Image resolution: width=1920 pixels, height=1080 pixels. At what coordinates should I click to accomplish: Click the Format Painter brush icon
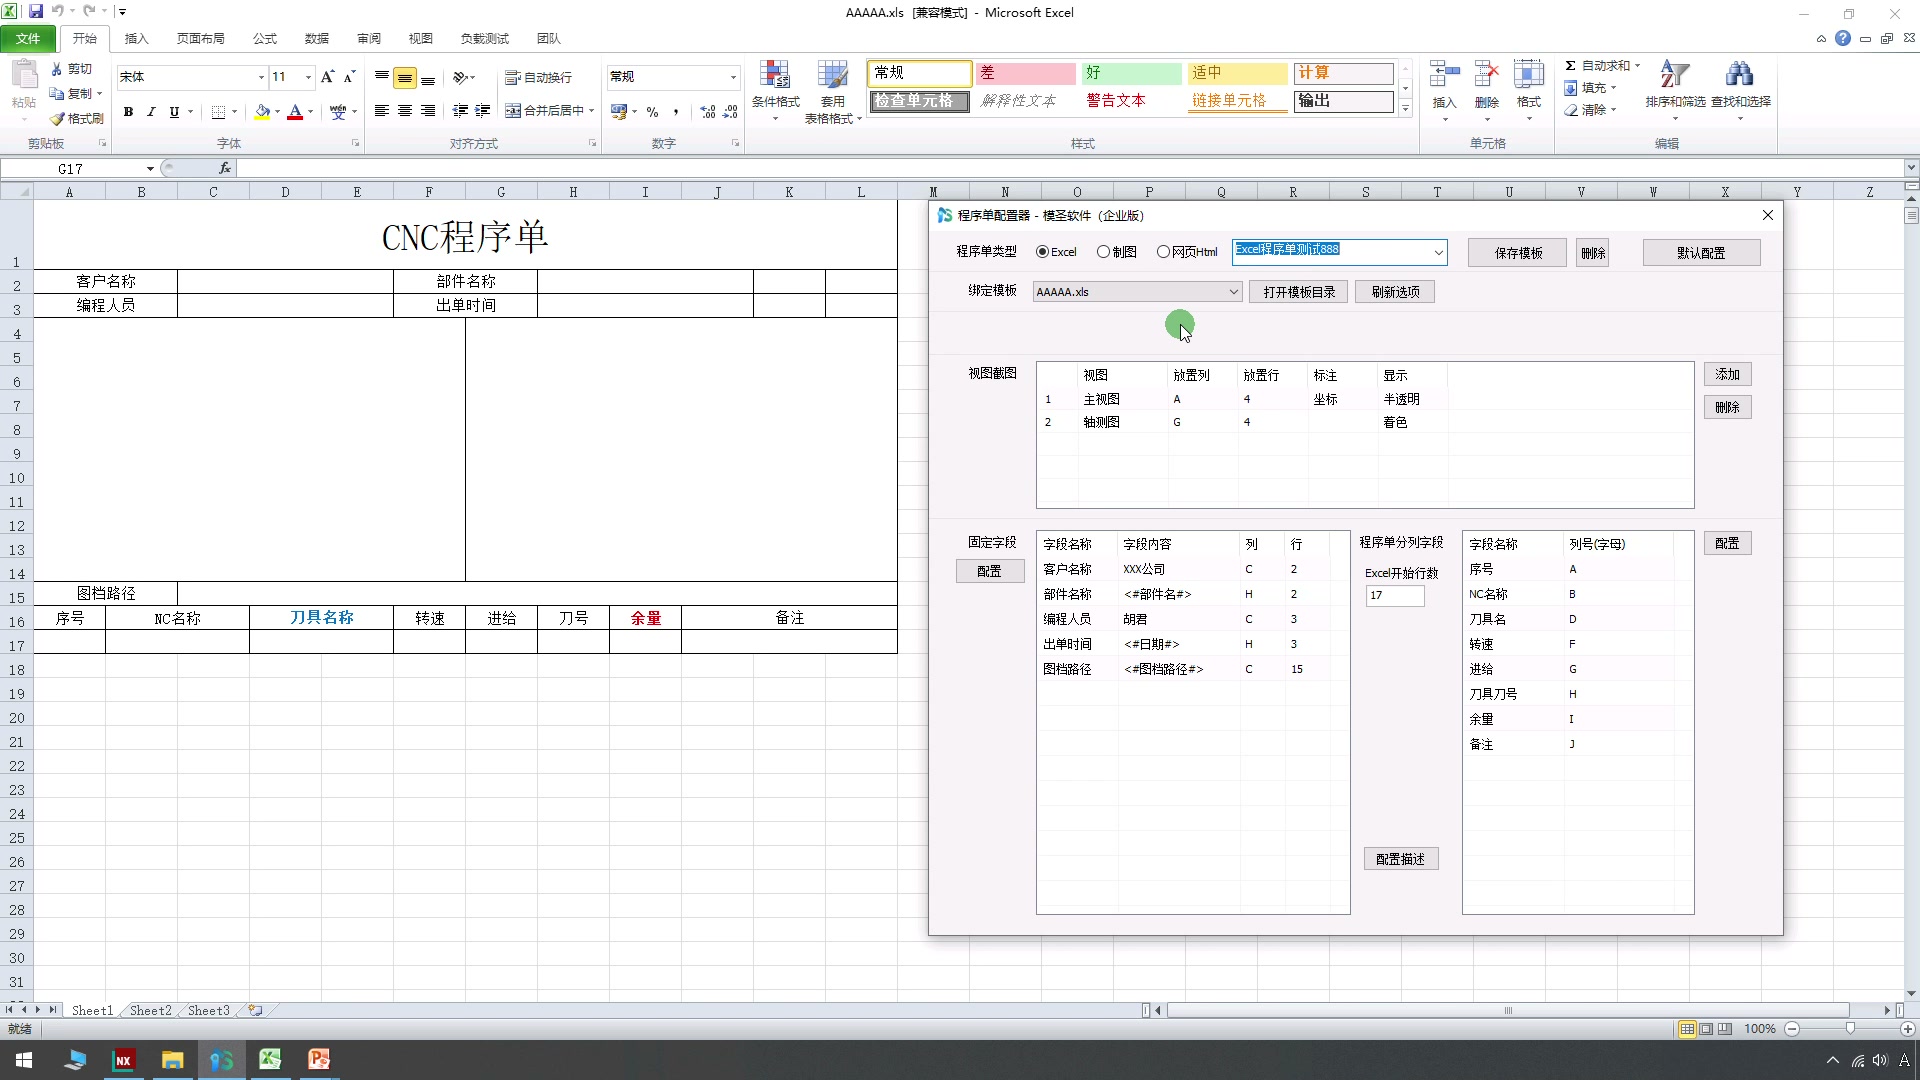(57, 118)
